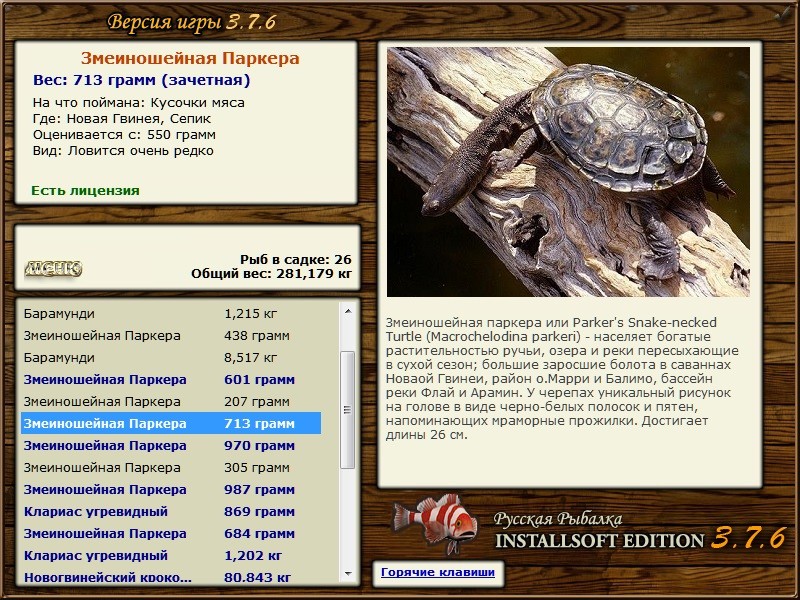The width and height of the screenshot is (800, 600).
Task: Select Змеиношейная Паркера 987 грамм row
Action: (171, 489)
